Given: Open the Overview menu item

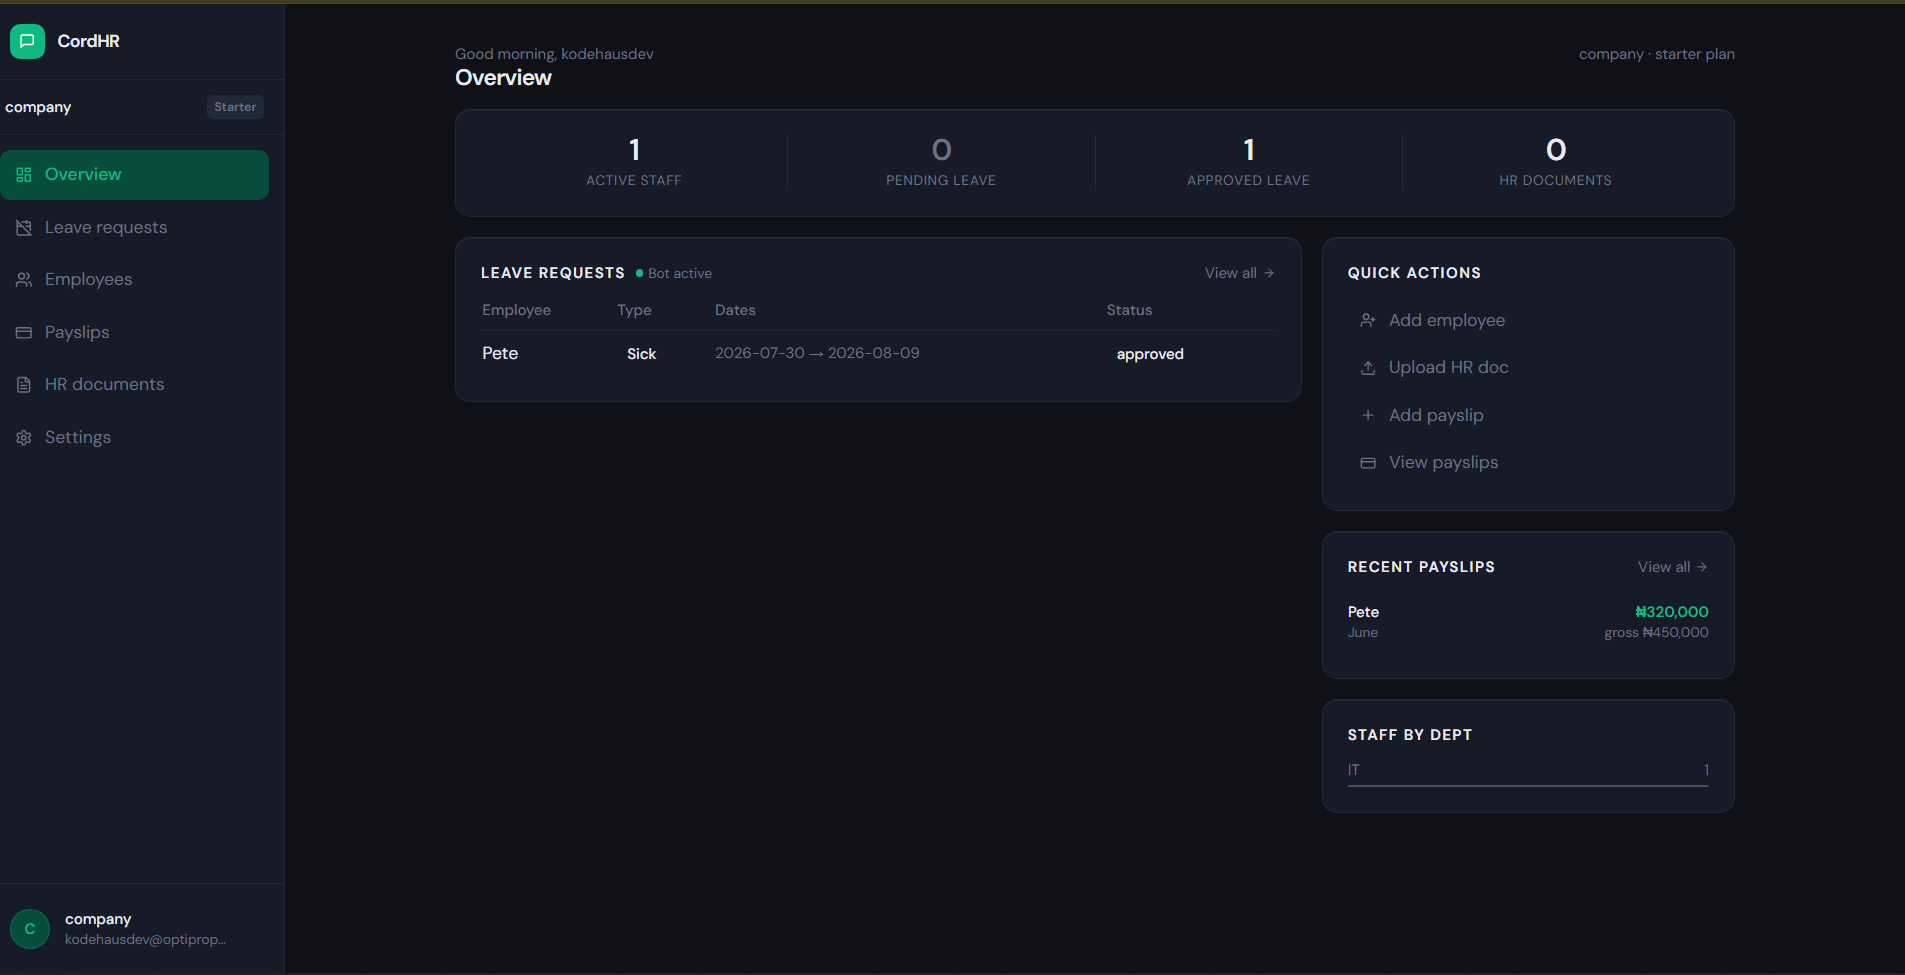Looking at the screenshot, I should click(x=135, y=175).
